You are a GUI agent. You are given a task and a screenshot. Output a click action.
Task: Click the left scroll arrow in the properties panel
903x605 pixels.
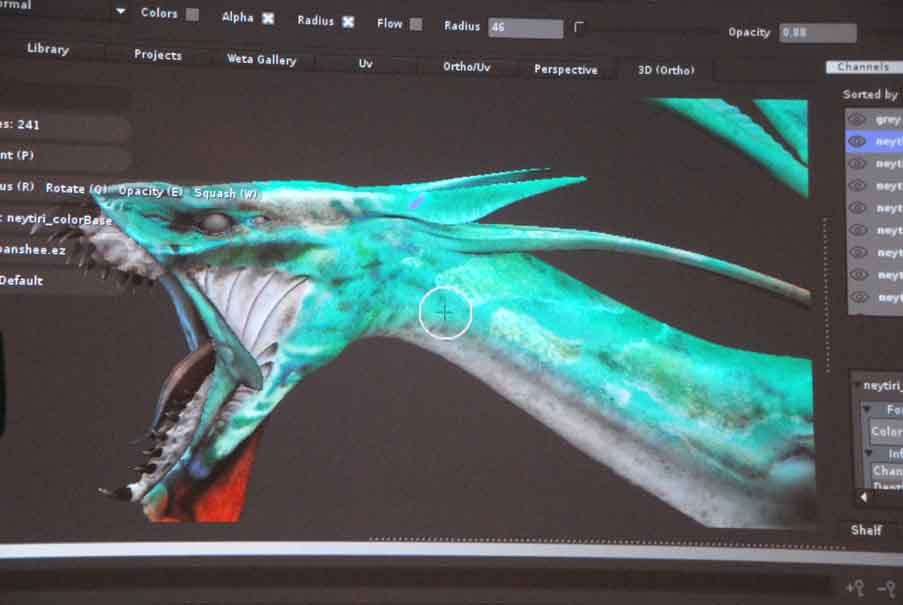[863, 497]
